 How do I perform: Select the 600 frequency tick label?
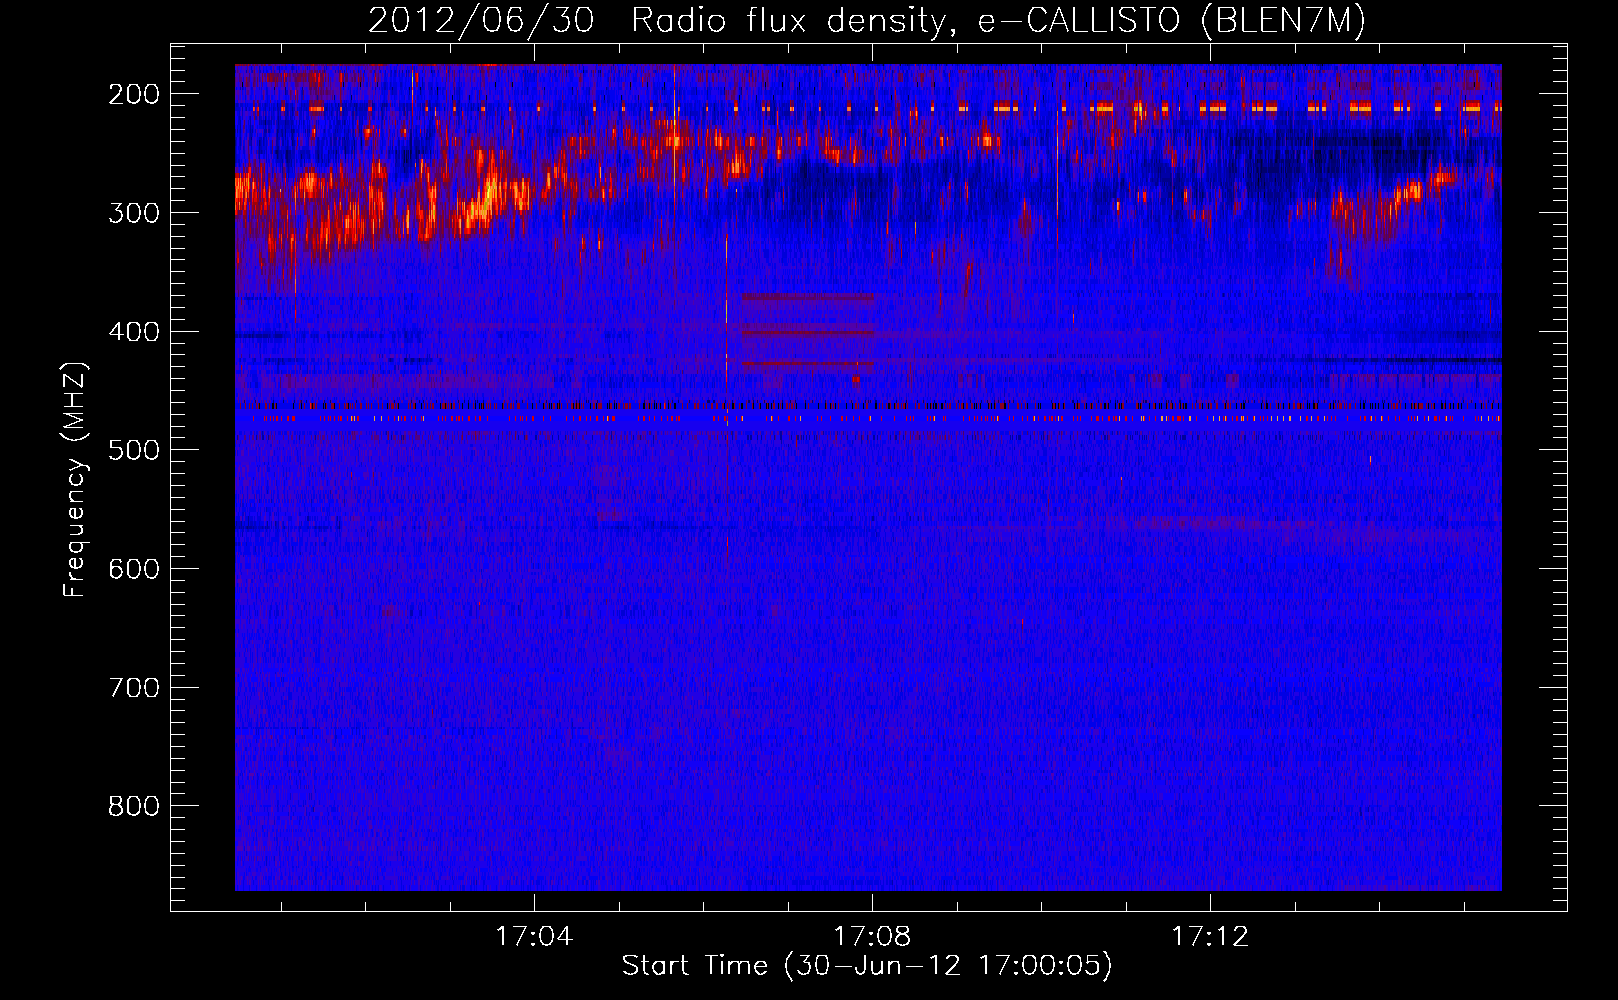pyautogui.click(x=133, y=569)
